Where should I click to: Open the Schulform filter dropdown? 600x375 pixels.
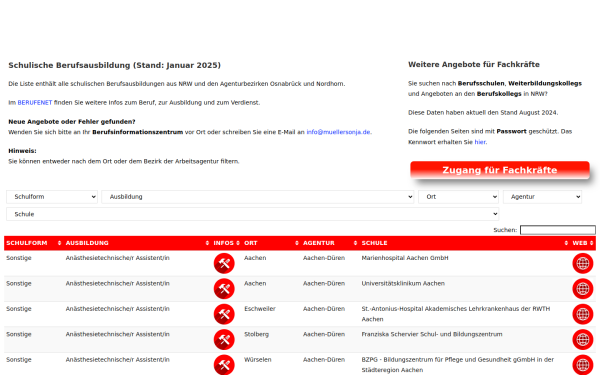(52, 197)
